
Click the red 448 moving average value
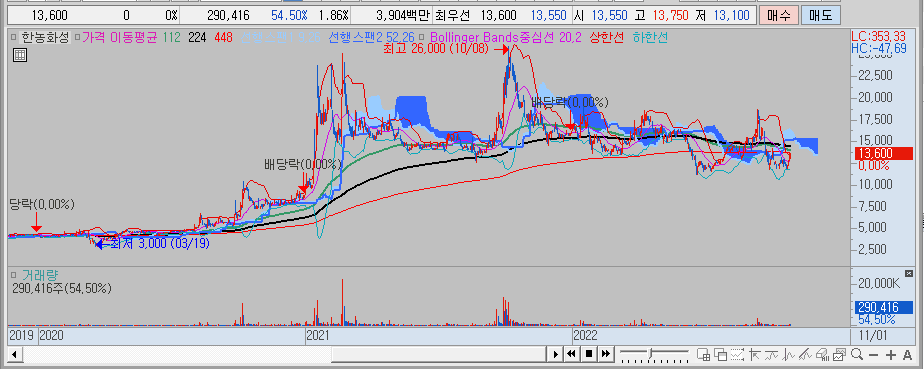click(223, 38)
